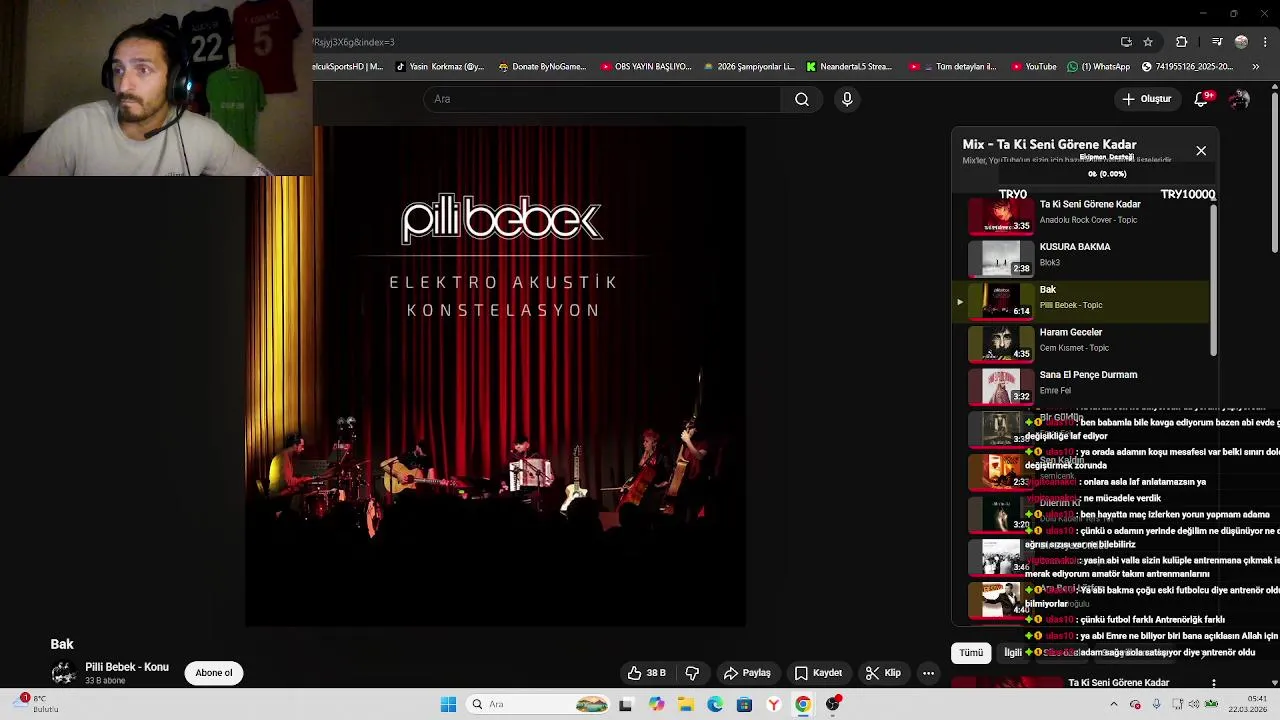The width and height of the screenshot is (1280, 720).
Task: Click the Windows taskbar Ara search box
Action: (539, 705)
